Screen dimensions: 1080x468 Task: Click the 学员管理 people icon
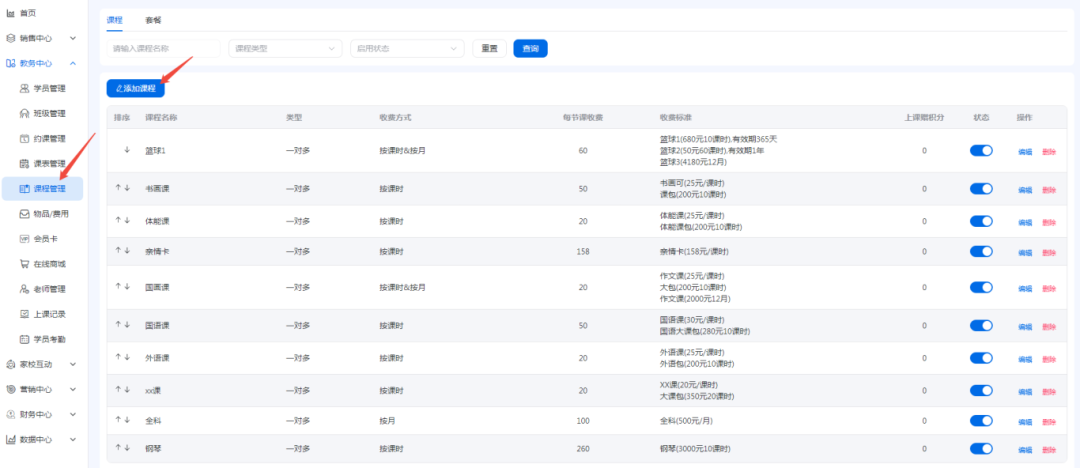point(25,88)
